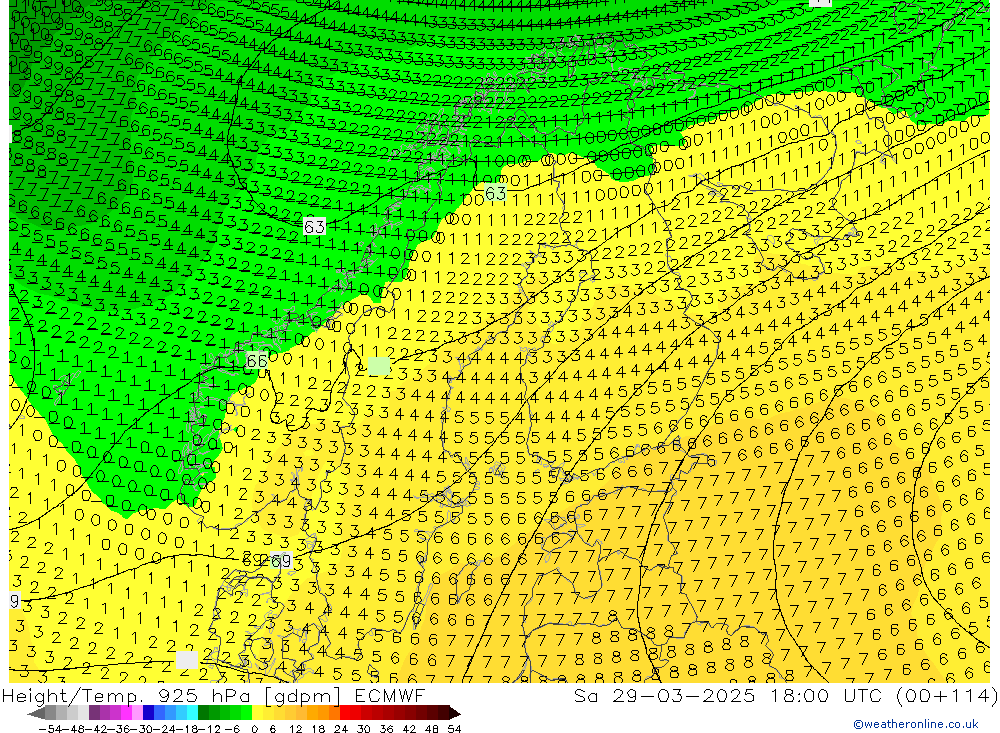
Task: Click the positive "48" legend value
Action: [432, 729]
